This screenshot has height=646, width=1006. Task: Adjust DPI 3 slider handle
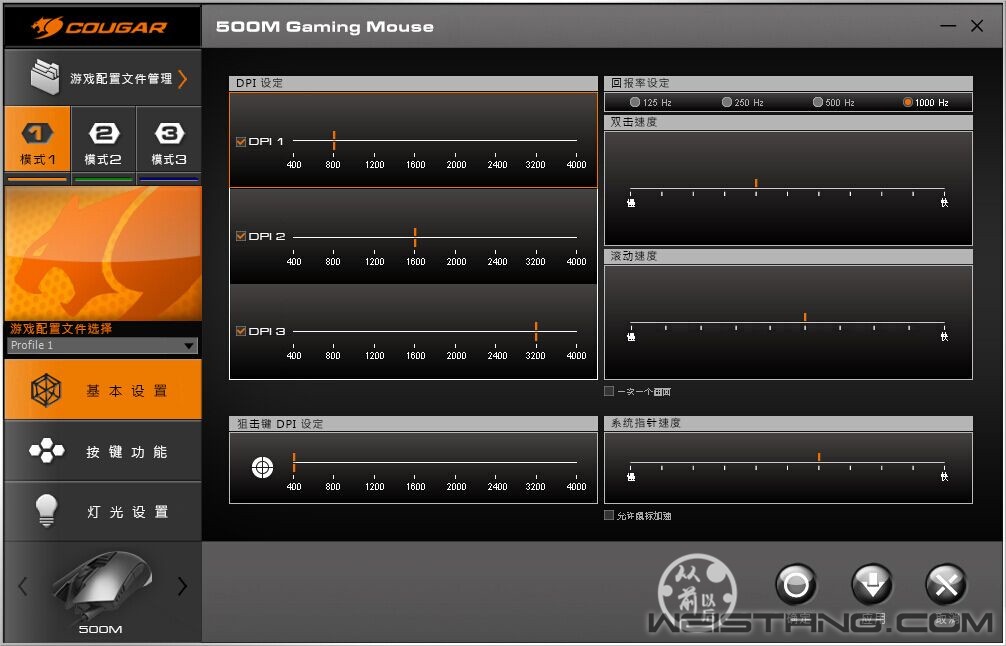pyautogui.click(x=536, y=331)
